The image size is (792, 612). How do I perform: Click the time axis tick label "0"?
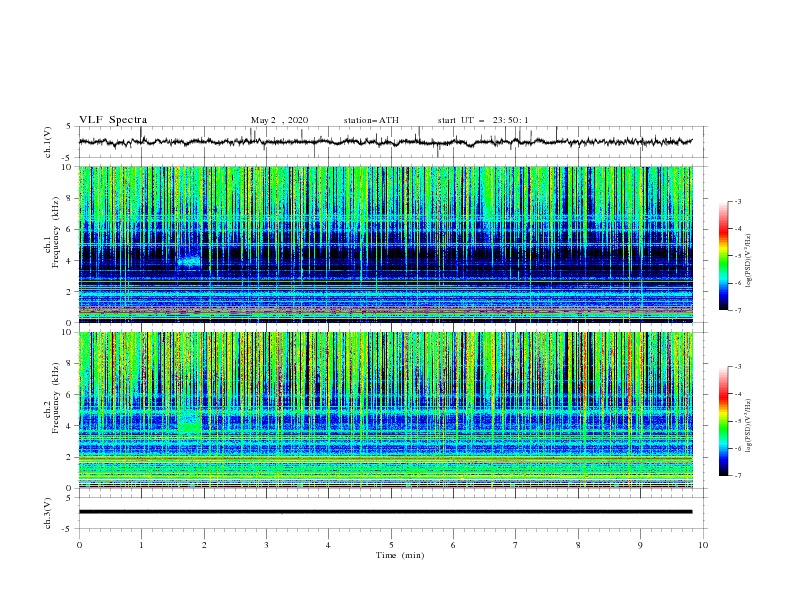tap(79, 545)
